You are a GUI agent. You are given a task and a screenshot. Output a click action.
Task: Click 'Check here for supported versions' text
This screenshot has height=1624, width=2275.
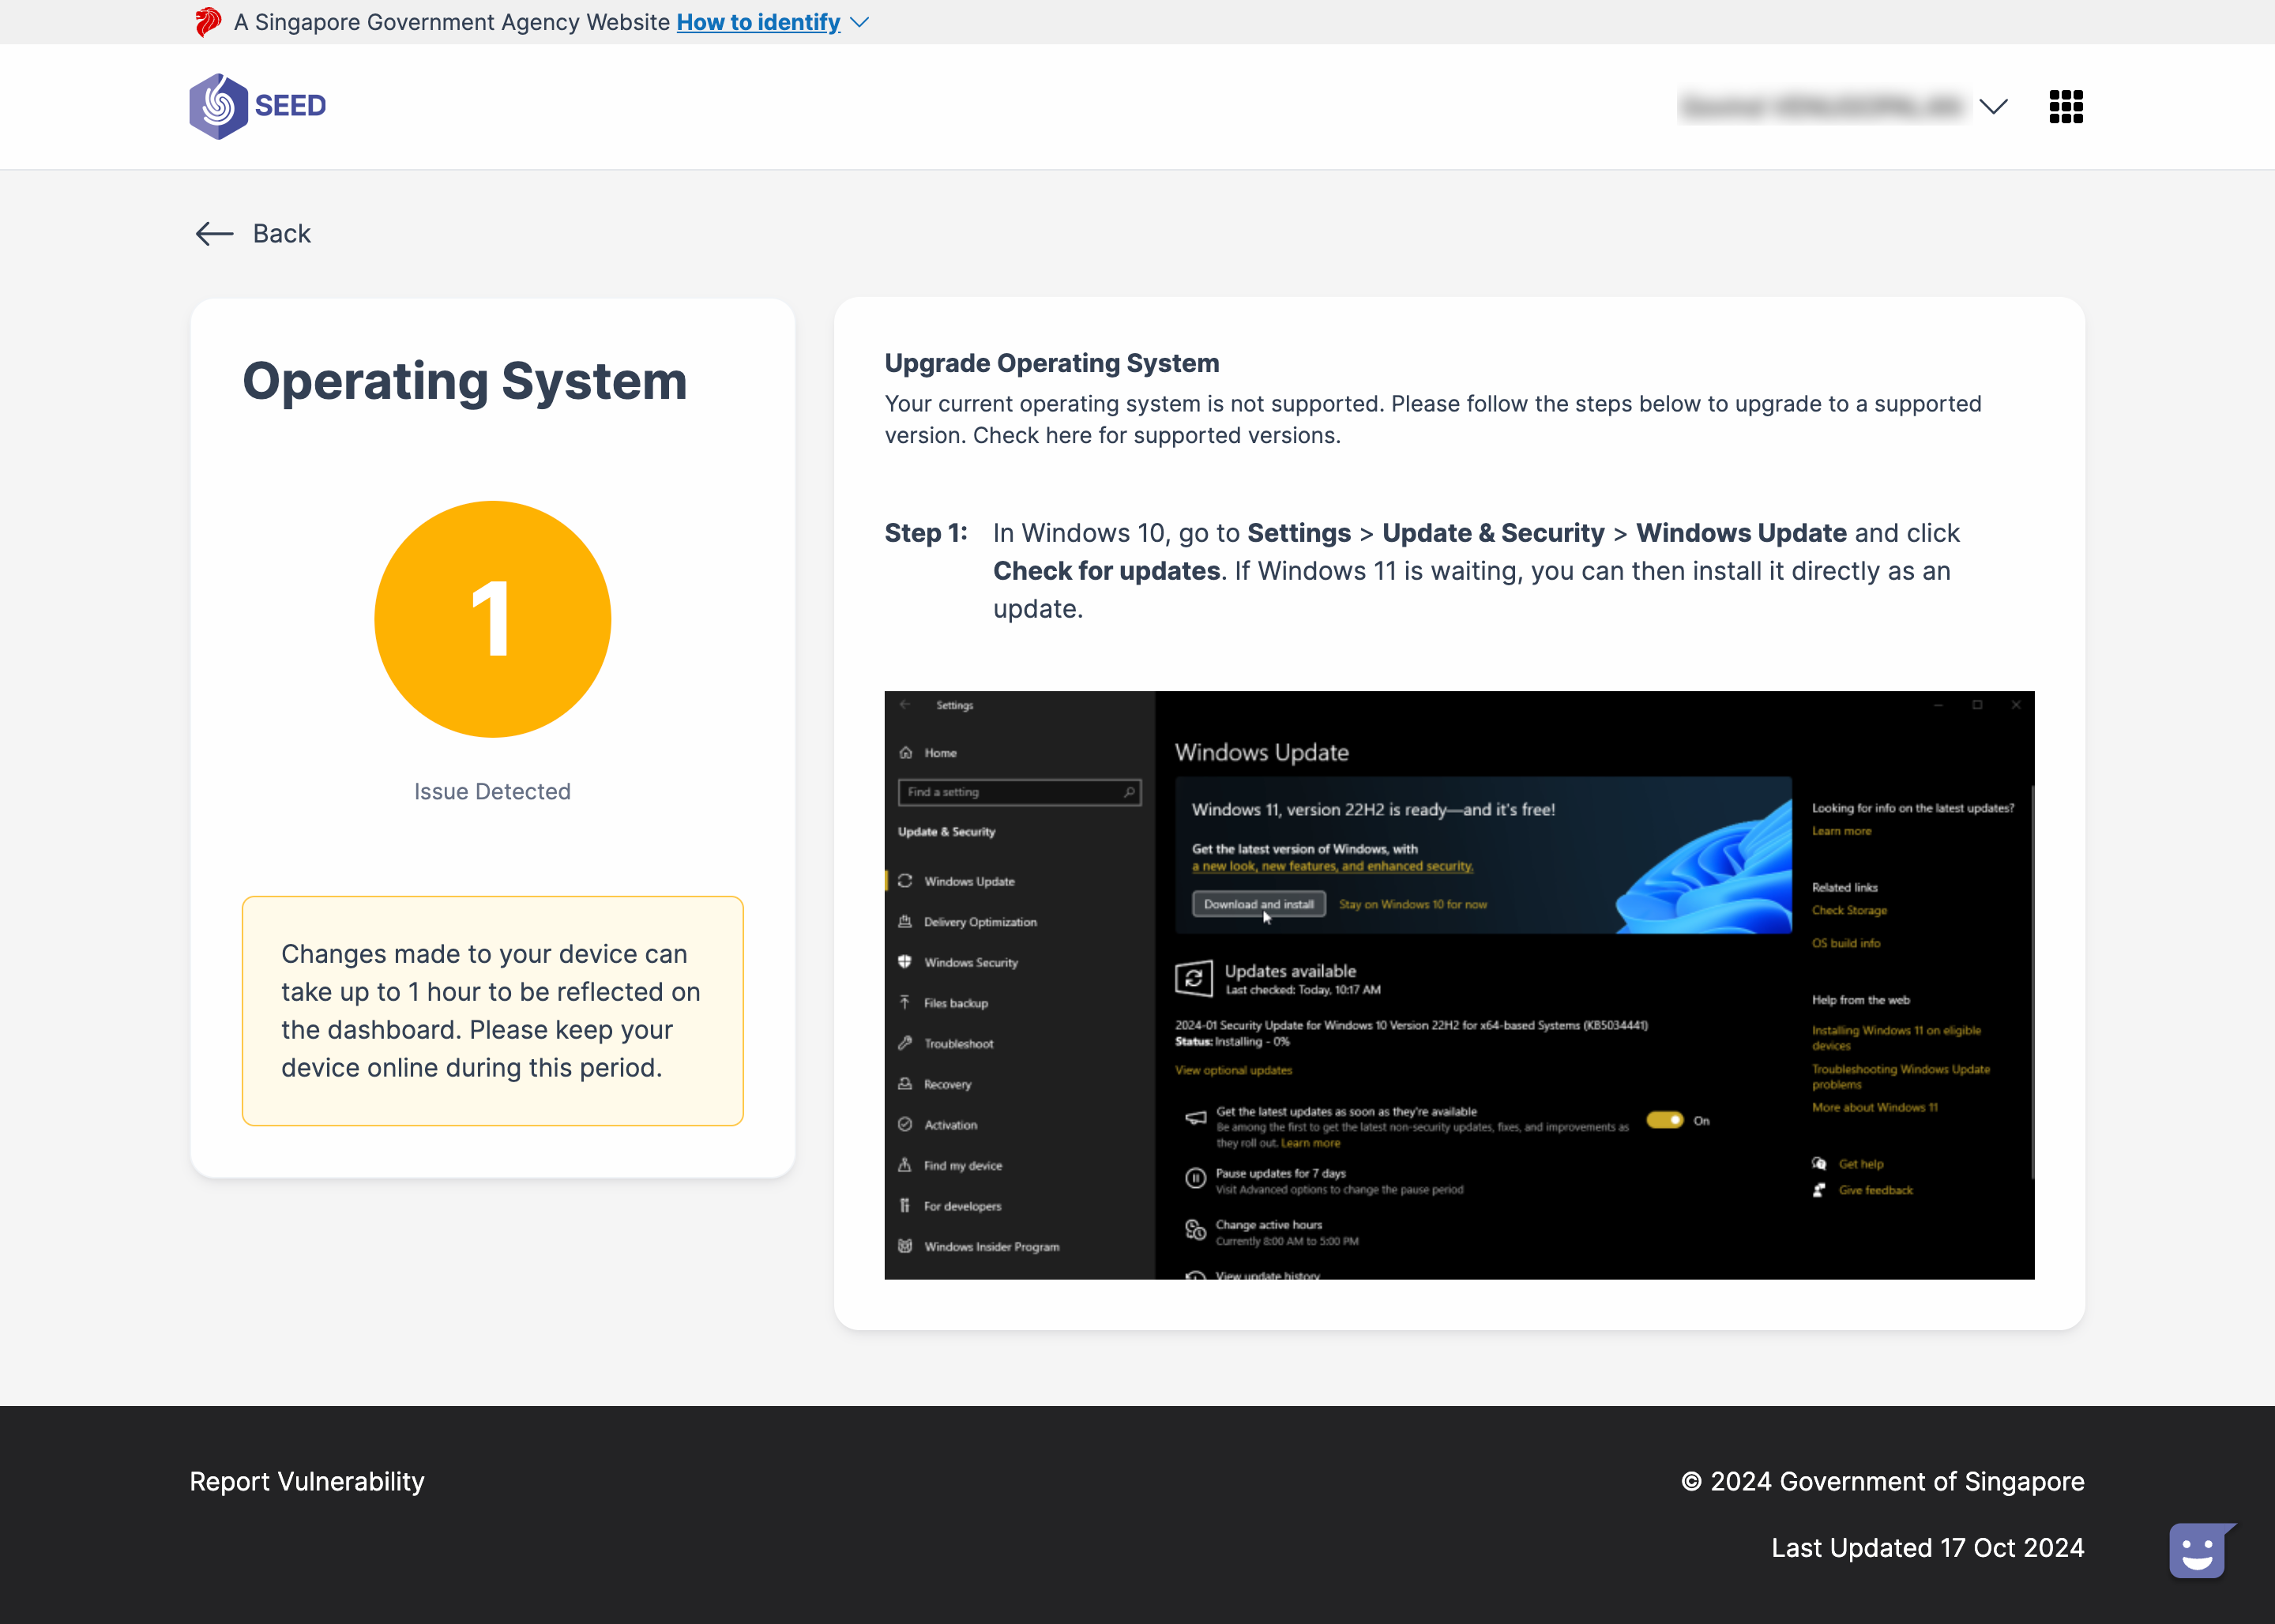click(1156, 435)
